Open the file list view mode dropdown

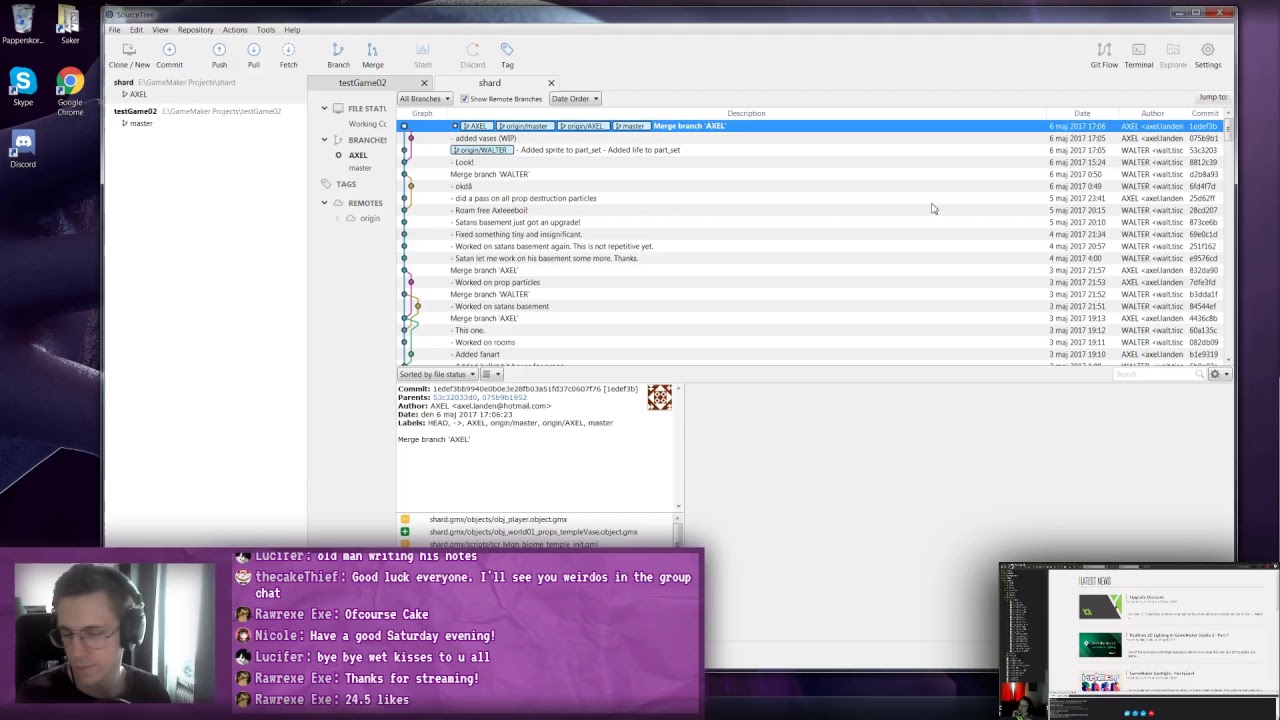click(x=491, y=374)
